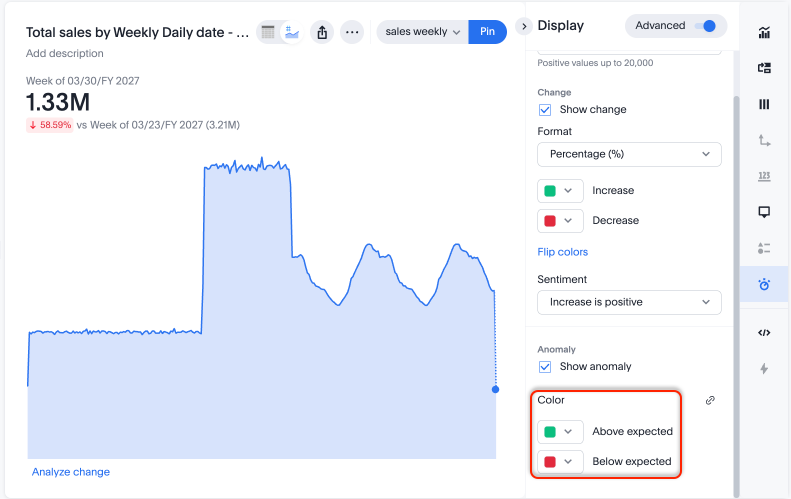The image size is (791, 499).
Task: Open chart type icon in right sidebar
Action: [x=764, y=32]
